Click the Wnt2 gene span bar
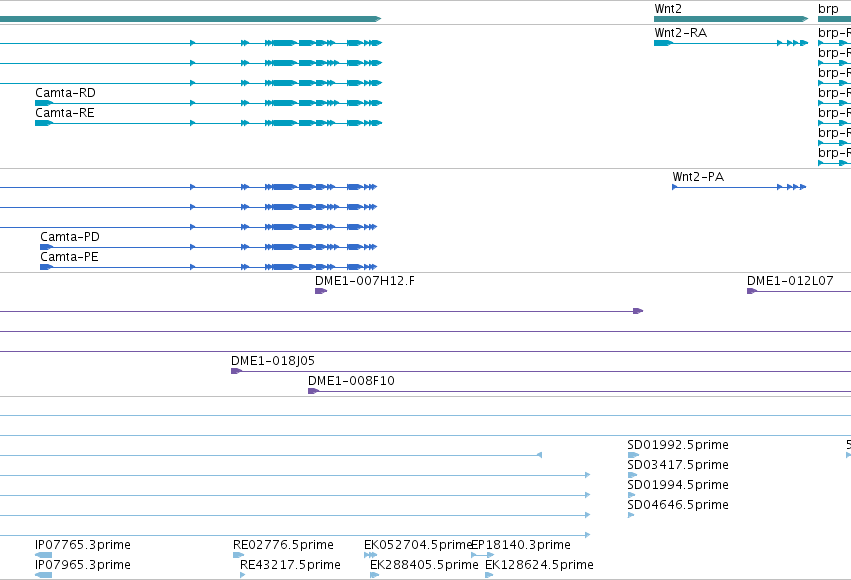This screenshot has width=851, height=580. click(x=731, y=19)
